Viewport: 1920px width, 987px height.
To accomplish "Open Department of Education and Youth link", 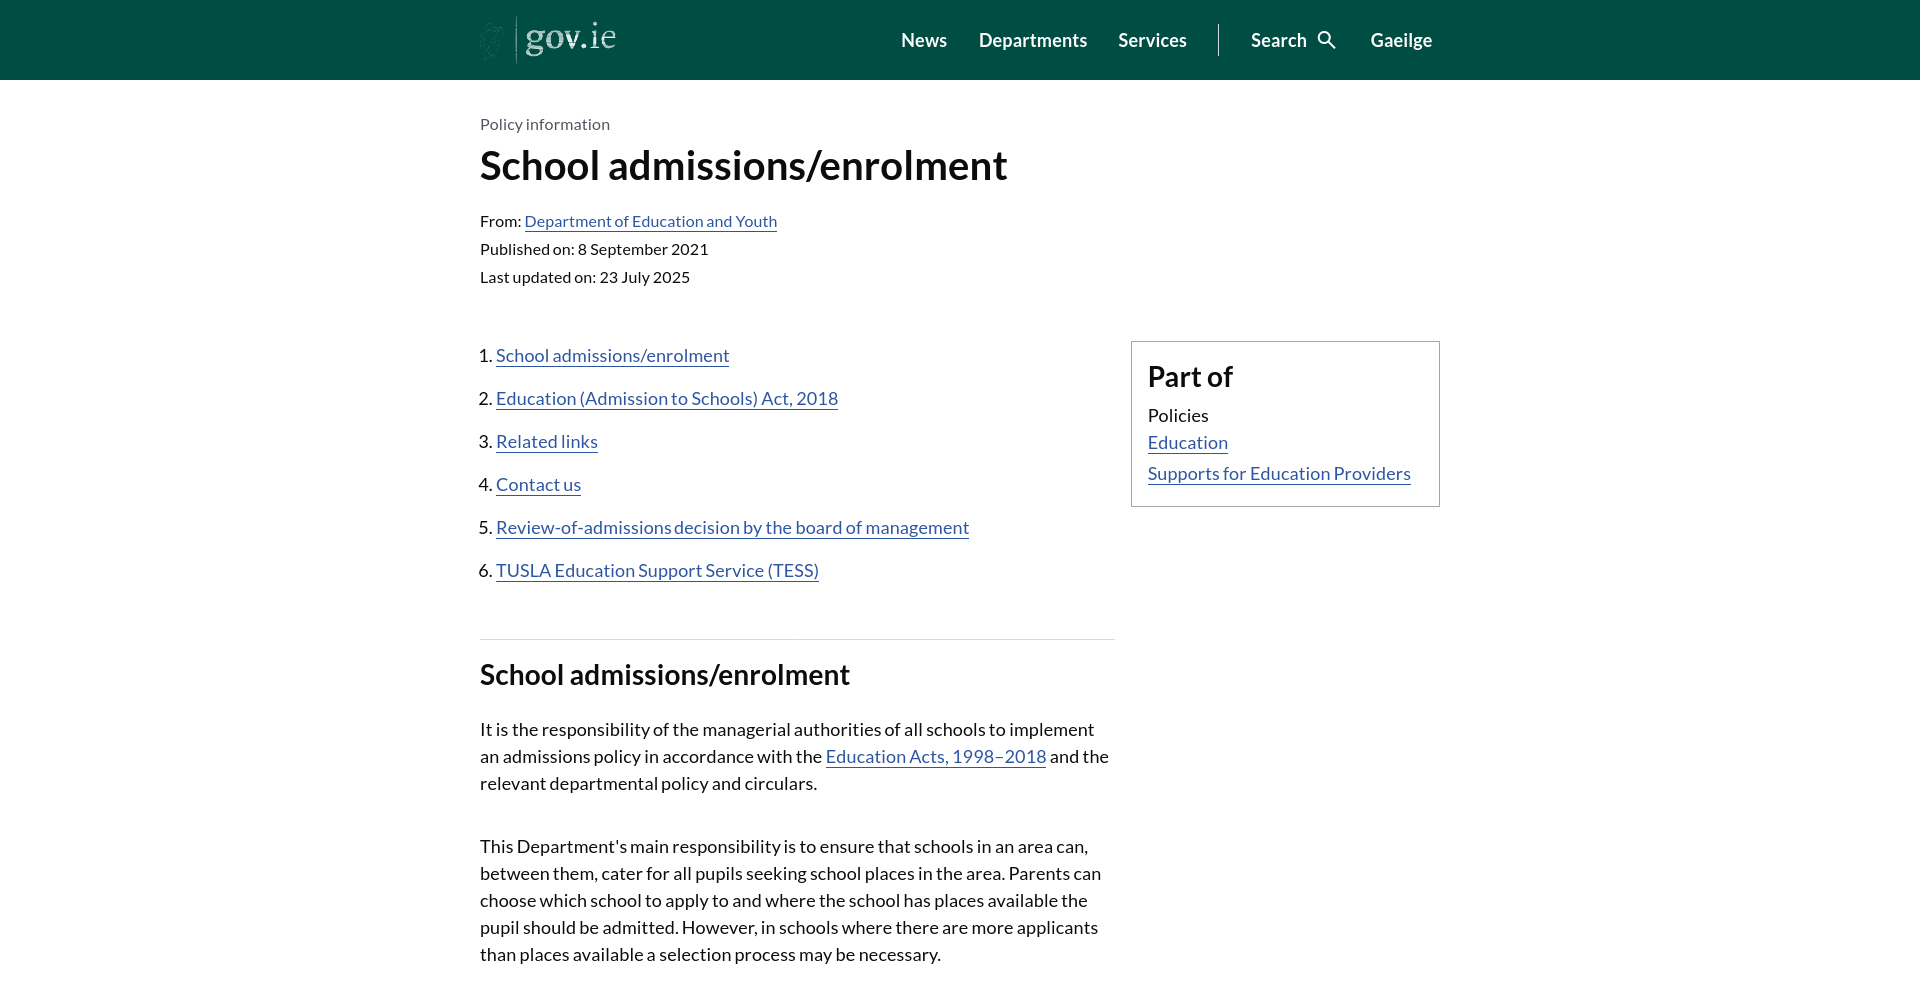I will tap(651, 221).
